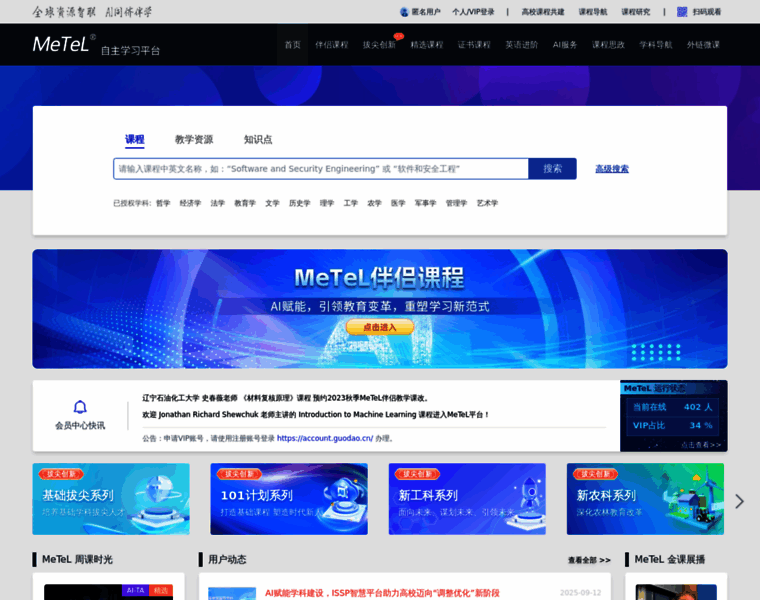Click the MeTeL logo
Image resolution: width=760 pixels, height=600 pixels.
64,44
